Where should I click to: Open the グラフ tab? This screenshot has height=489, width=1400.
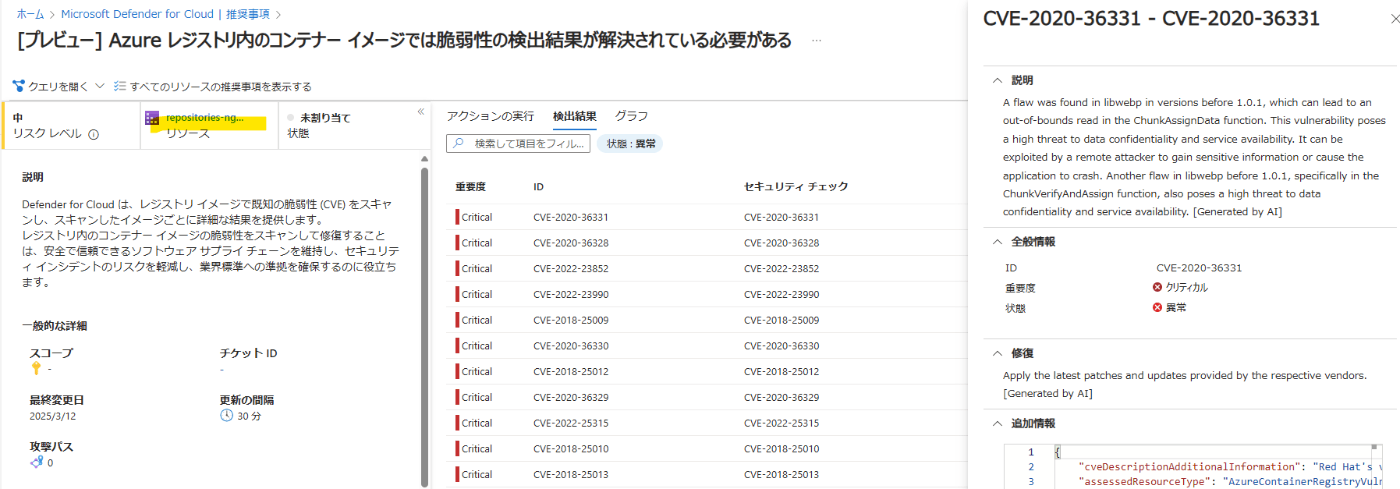632,116
